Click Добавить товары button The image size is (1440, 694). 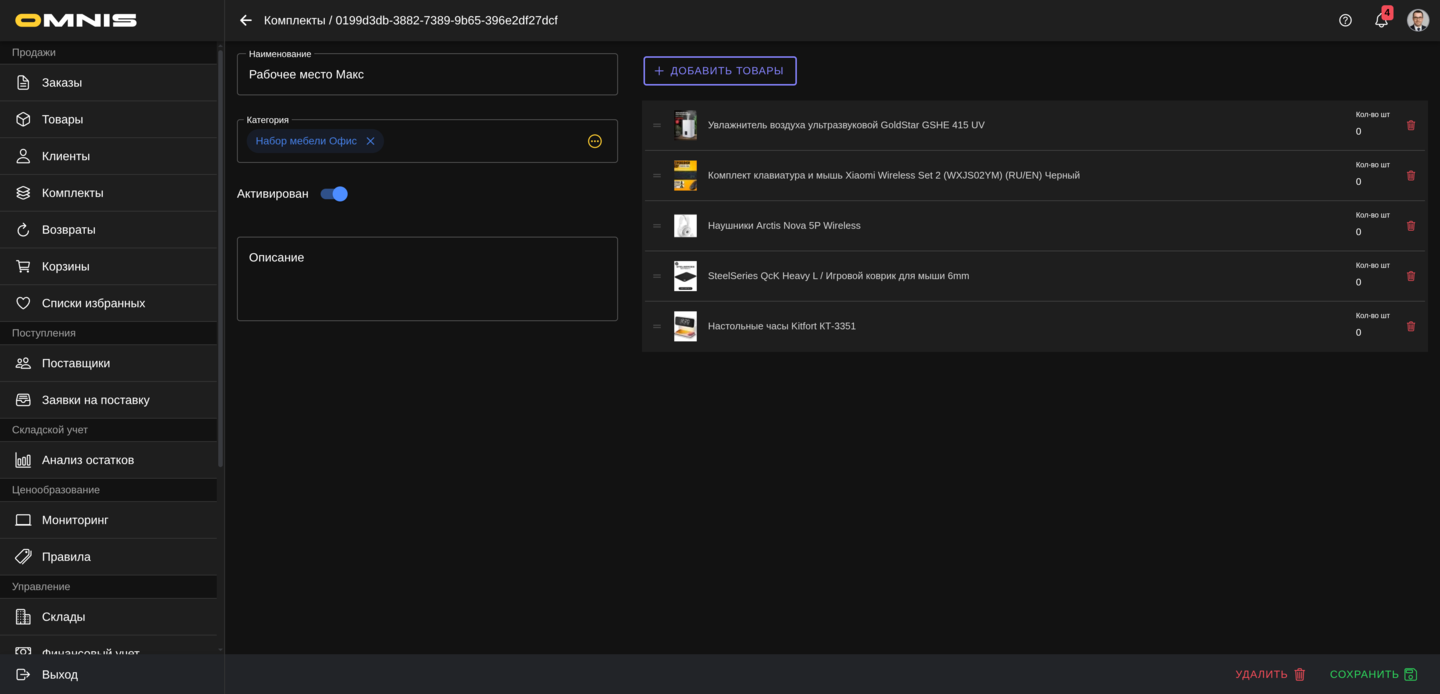point(720,71)
